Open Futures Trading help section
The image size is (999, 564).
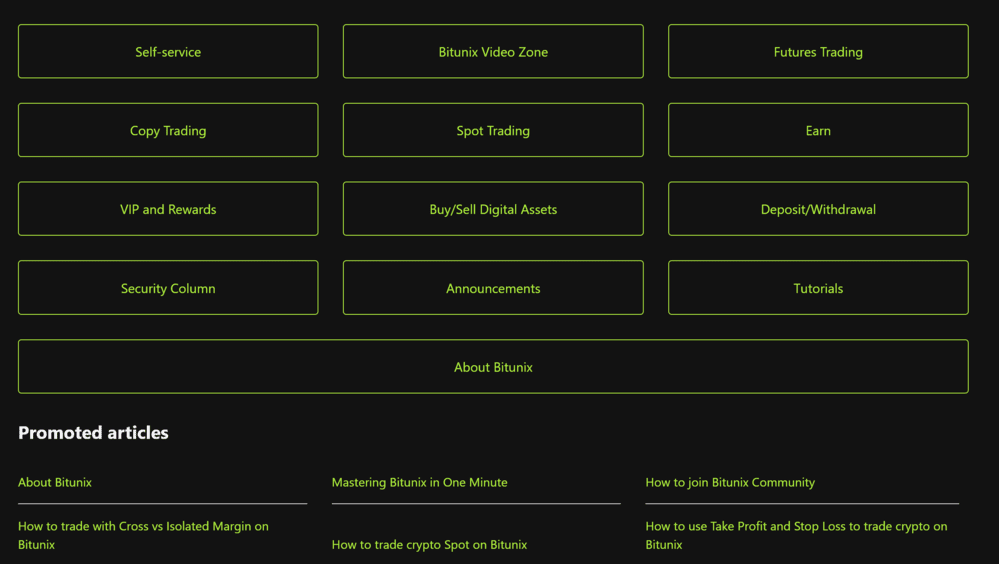(818, 52)
